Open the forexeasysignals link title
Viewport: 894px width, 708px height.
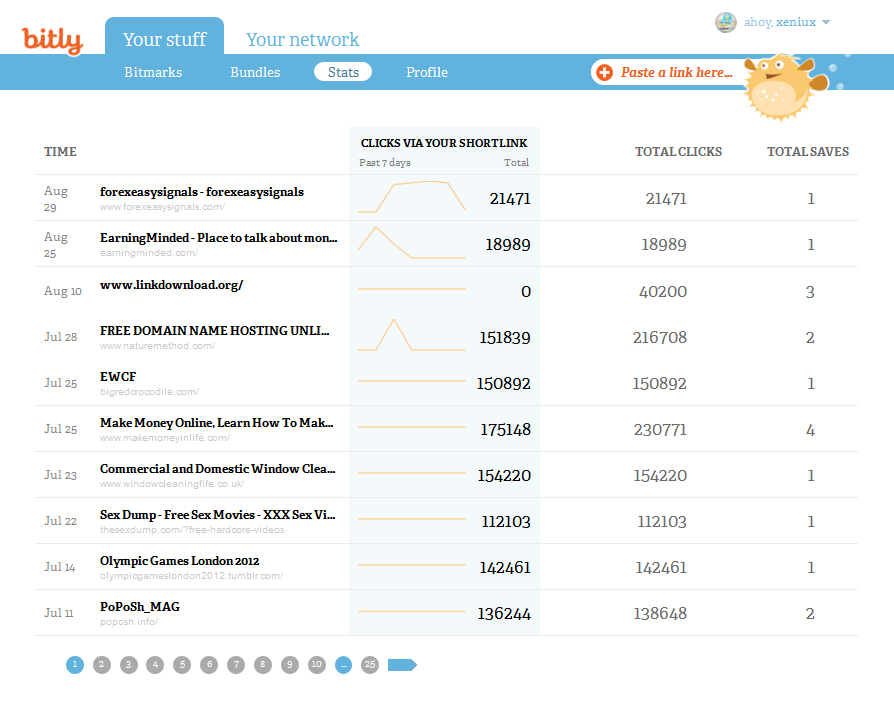tap(201, 191)
